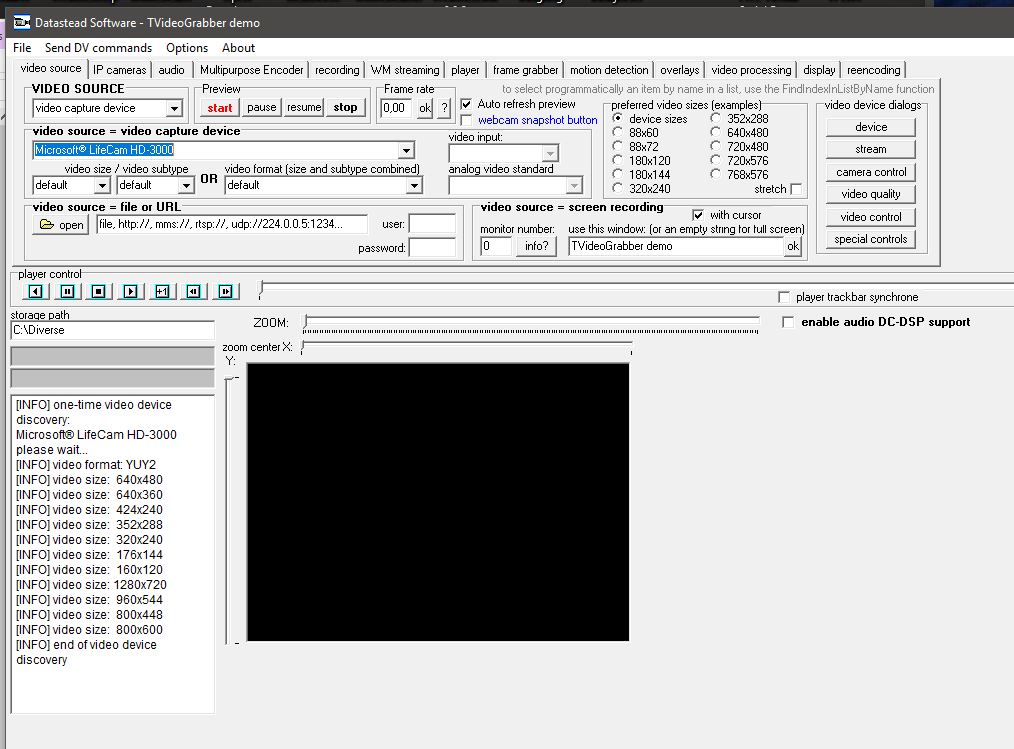
Task: Switch to the IP cameras tab
Action: [x=120, y=70]
